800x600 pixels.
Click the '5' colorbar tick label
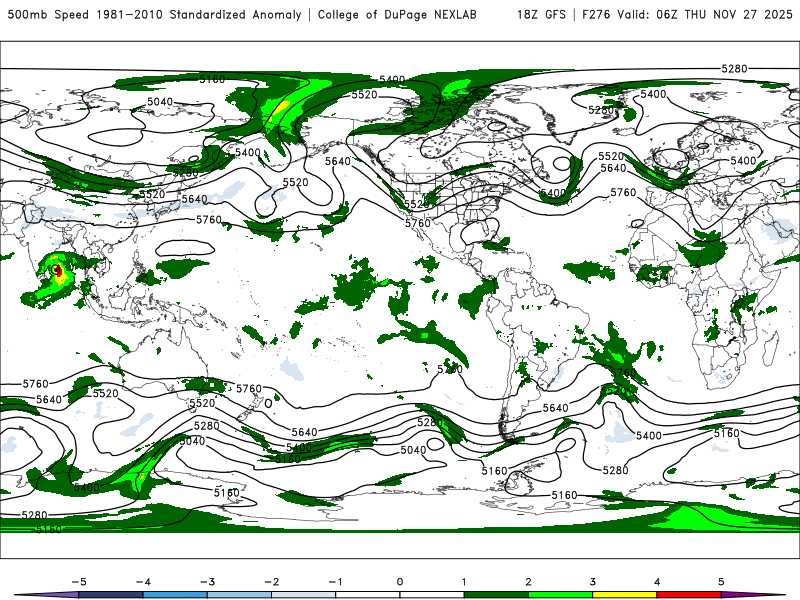[x=721, y=582]
